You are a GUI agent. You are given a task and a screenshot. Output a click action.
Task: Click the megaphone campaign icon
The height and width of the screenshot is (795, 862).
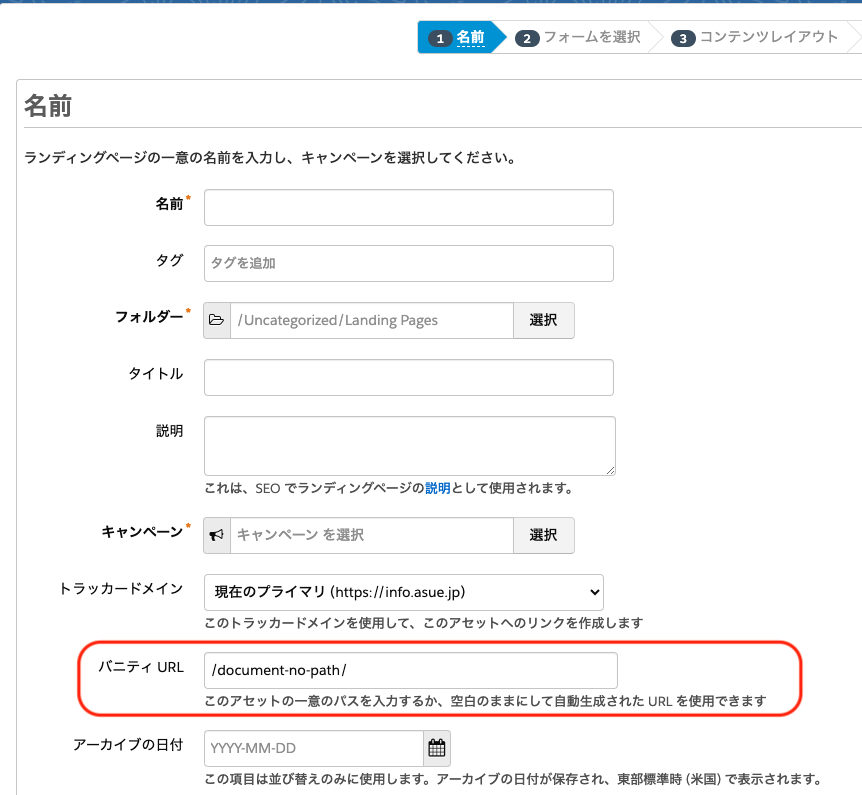[x=217, y=535]
